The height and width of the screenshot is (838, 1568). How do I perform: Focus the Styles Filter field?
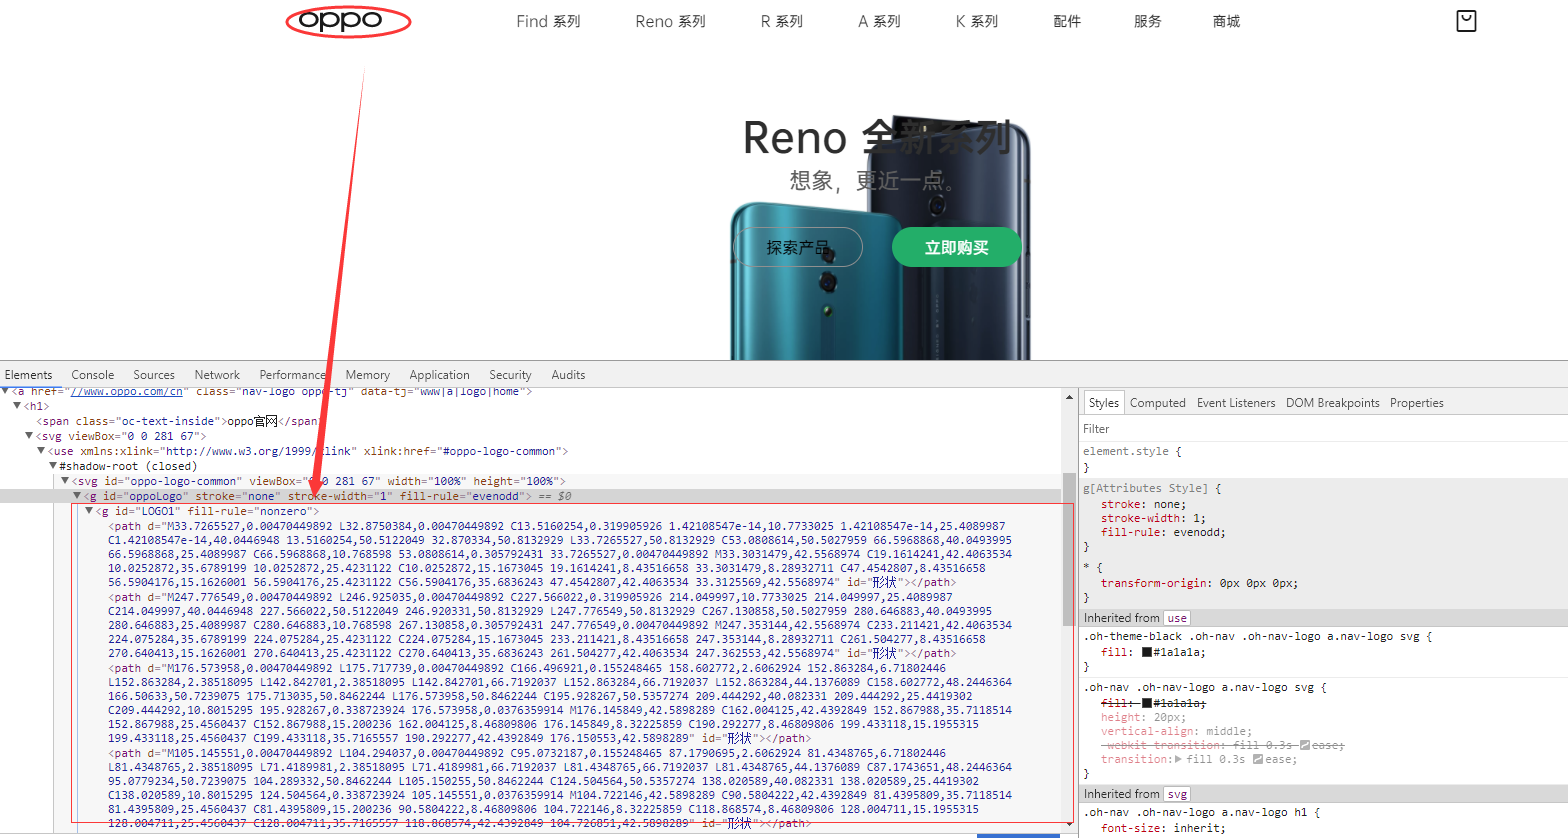point(1324,429)
